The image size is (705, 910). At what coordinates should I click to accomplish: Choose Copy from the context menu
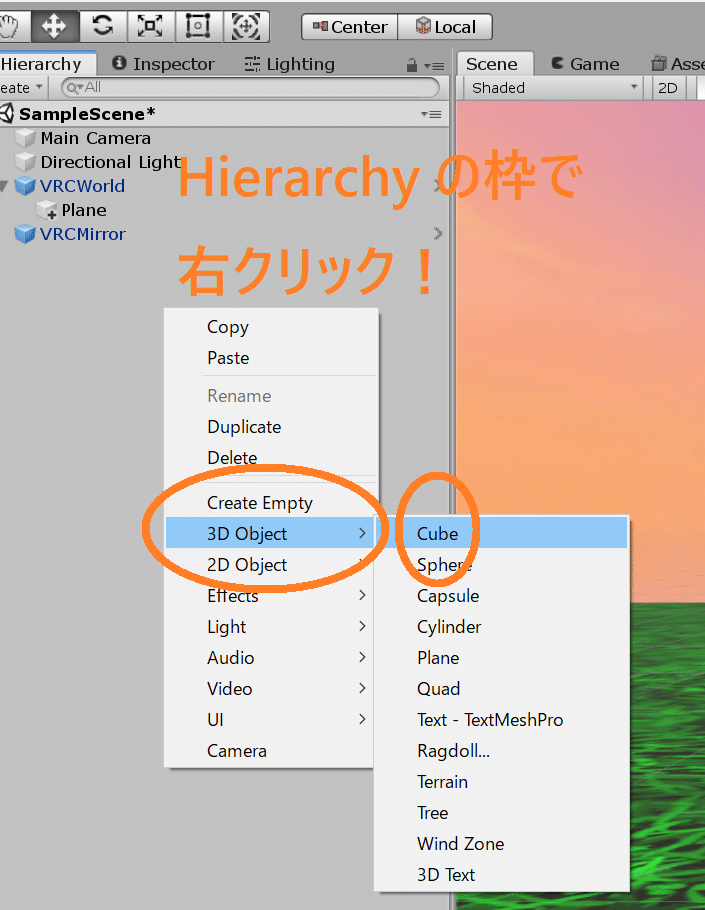tap(272, 327)
